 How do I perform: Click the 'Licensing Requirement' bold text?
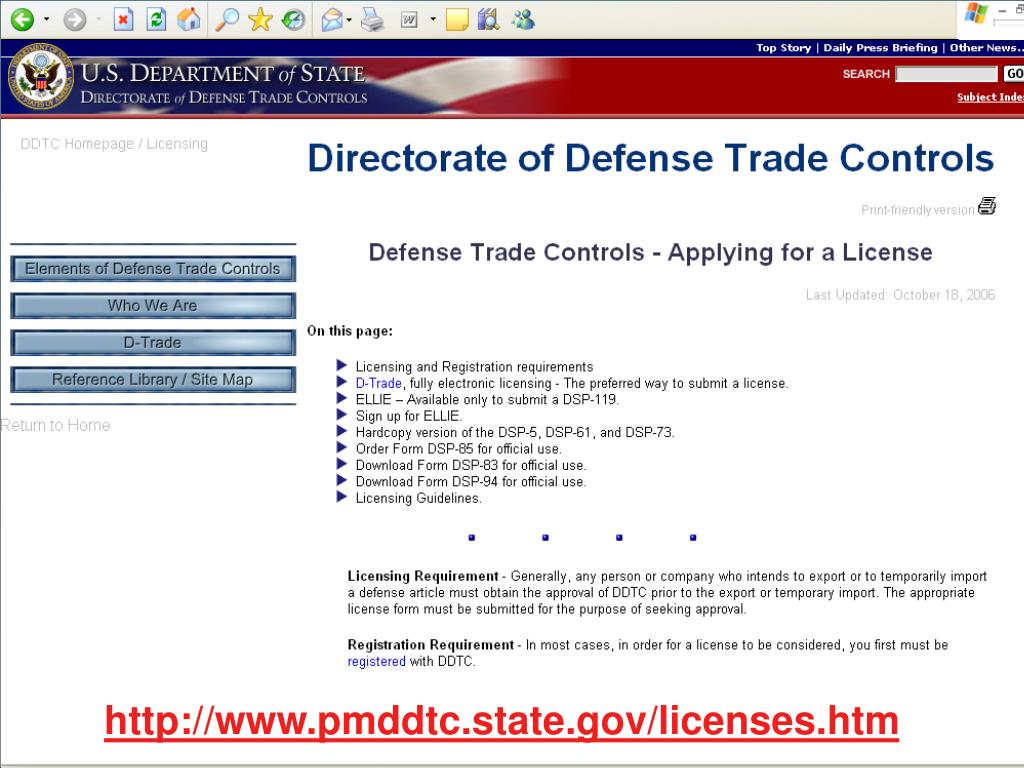[423, 576]
